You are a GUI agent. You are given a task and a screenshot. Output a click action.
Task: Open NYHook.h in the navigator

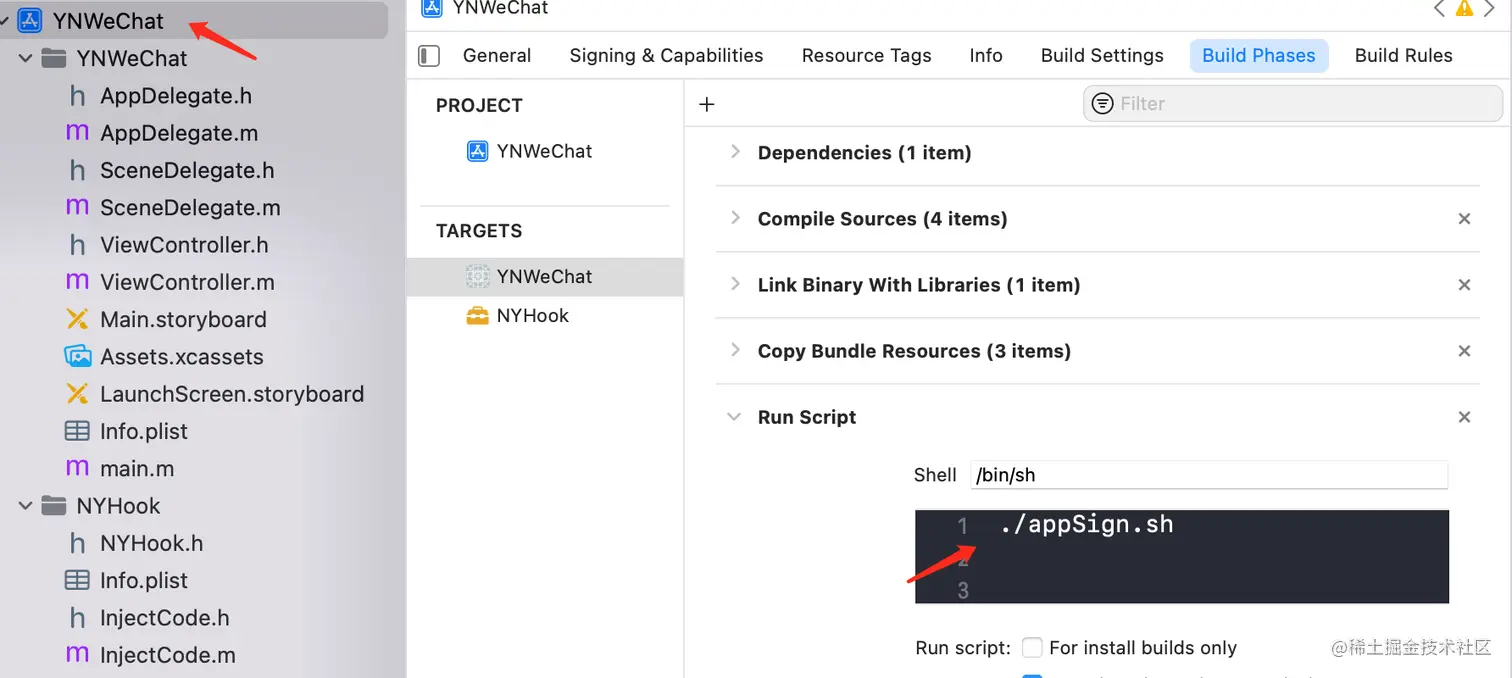[152, 543]
